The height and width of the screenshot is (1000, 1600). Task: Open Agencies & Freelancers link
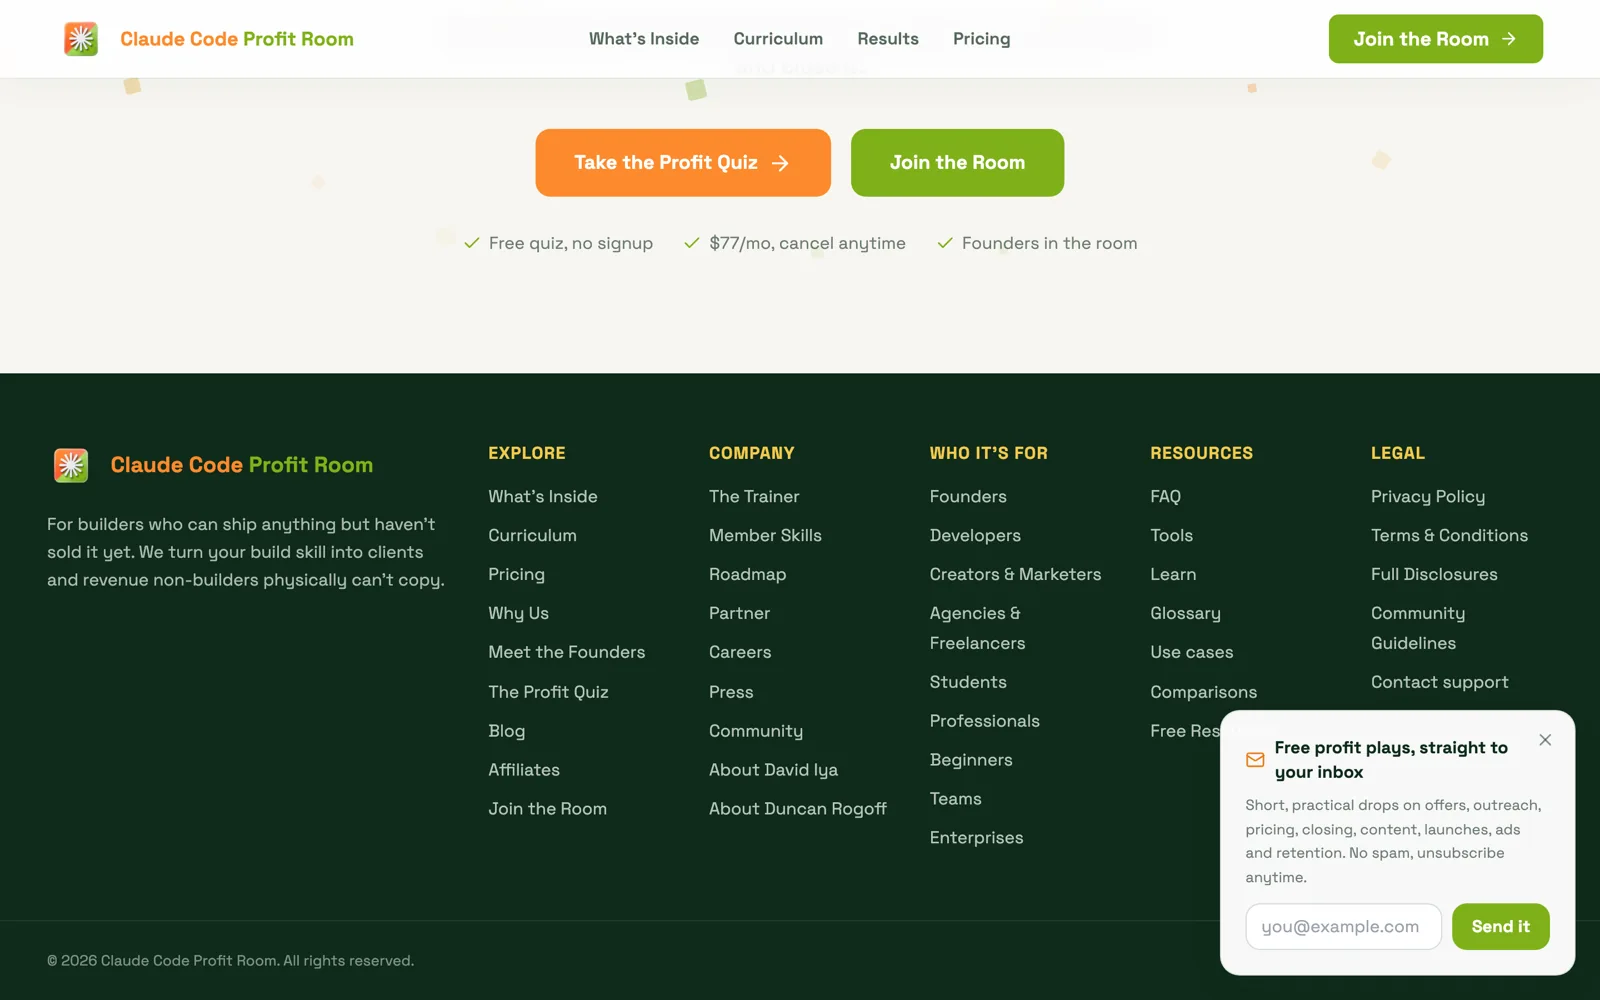tap(977, 628)
